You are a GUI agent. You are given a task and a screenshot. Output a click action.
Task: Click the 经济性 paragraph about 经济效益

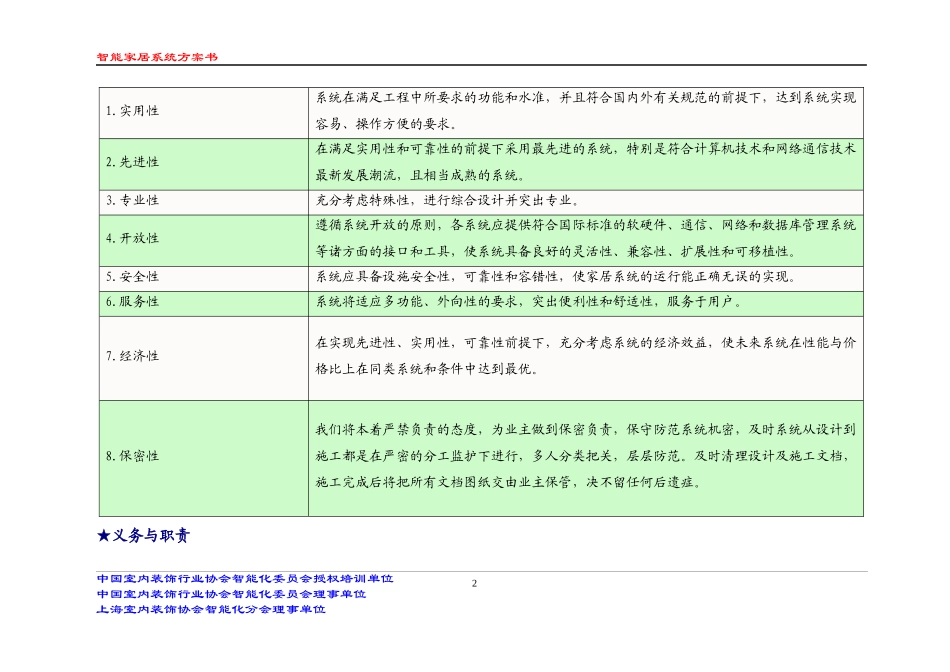pyautogui.click(x=585, y=356)
